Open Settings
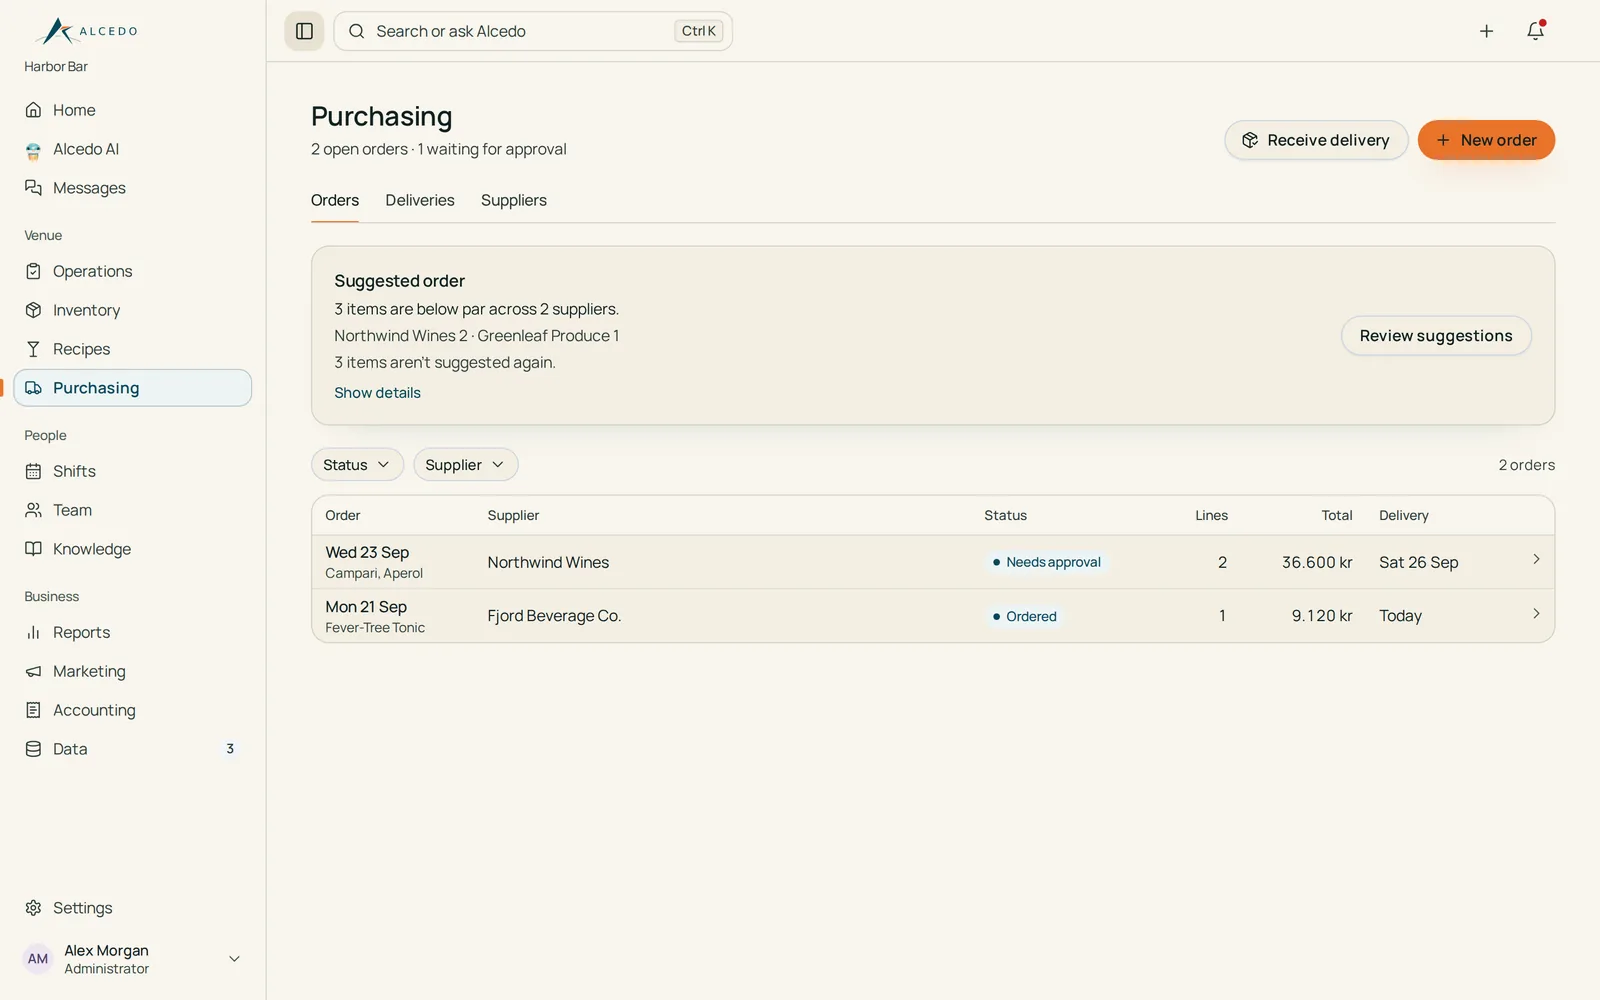1600x1000 pixels. pos(132,908)
